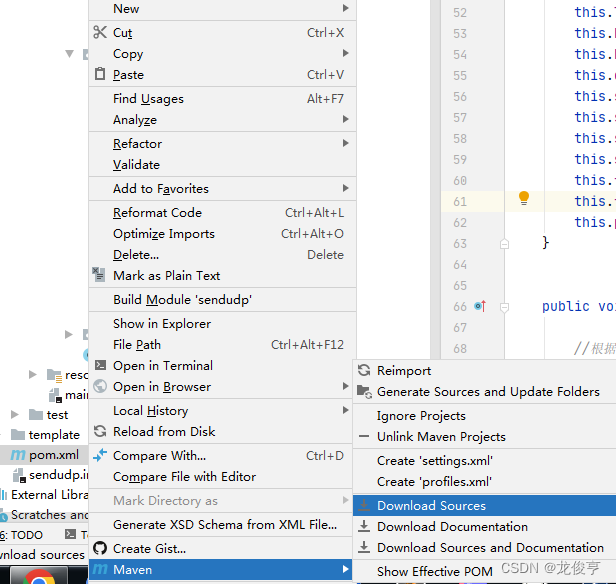Collapse the method fold at line 66

tap(504, 307)
